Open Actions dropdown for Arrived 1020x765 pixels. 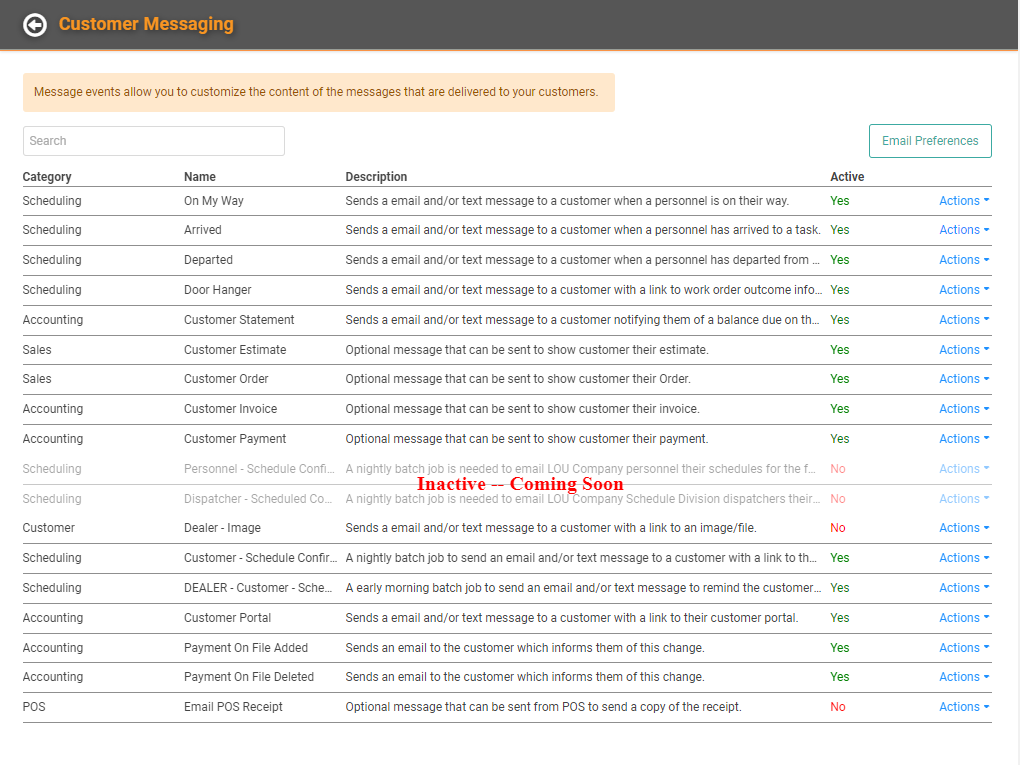(x=964, y=230)
